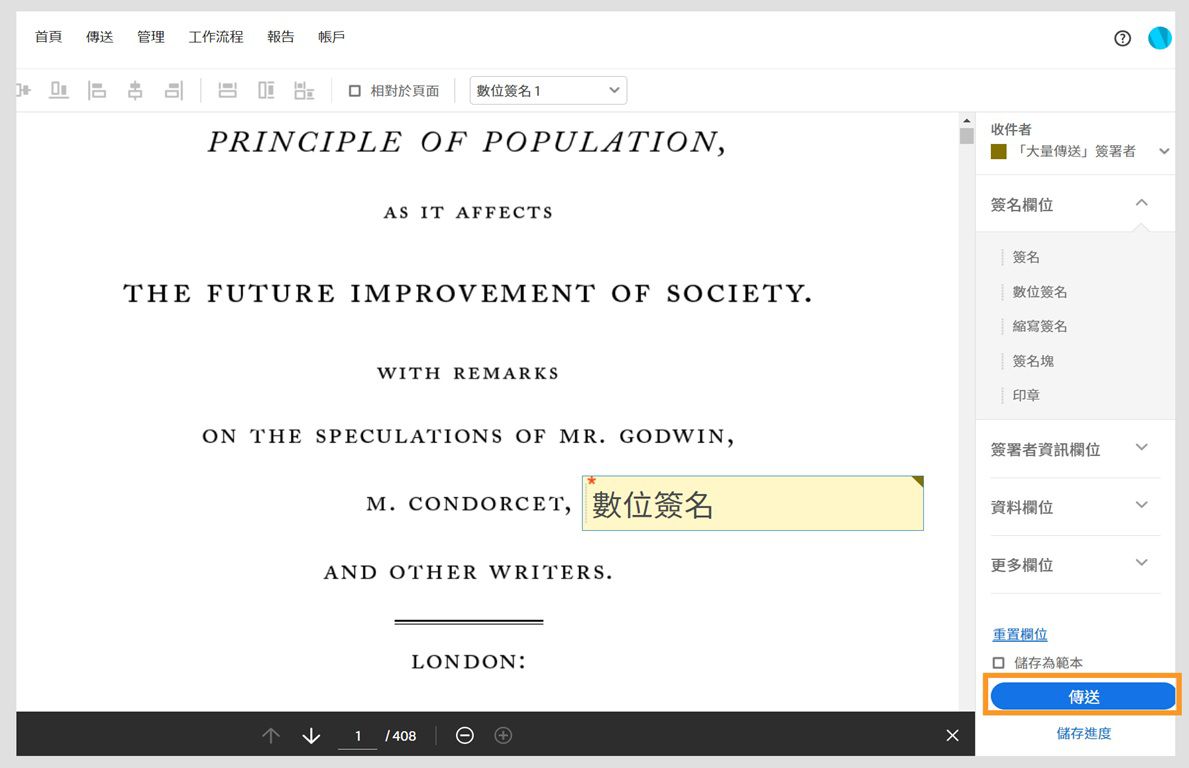Expand the 更多欄位 section
Image resolution: width=1189 pixels, height=768 pixels.
[1141, 563]
